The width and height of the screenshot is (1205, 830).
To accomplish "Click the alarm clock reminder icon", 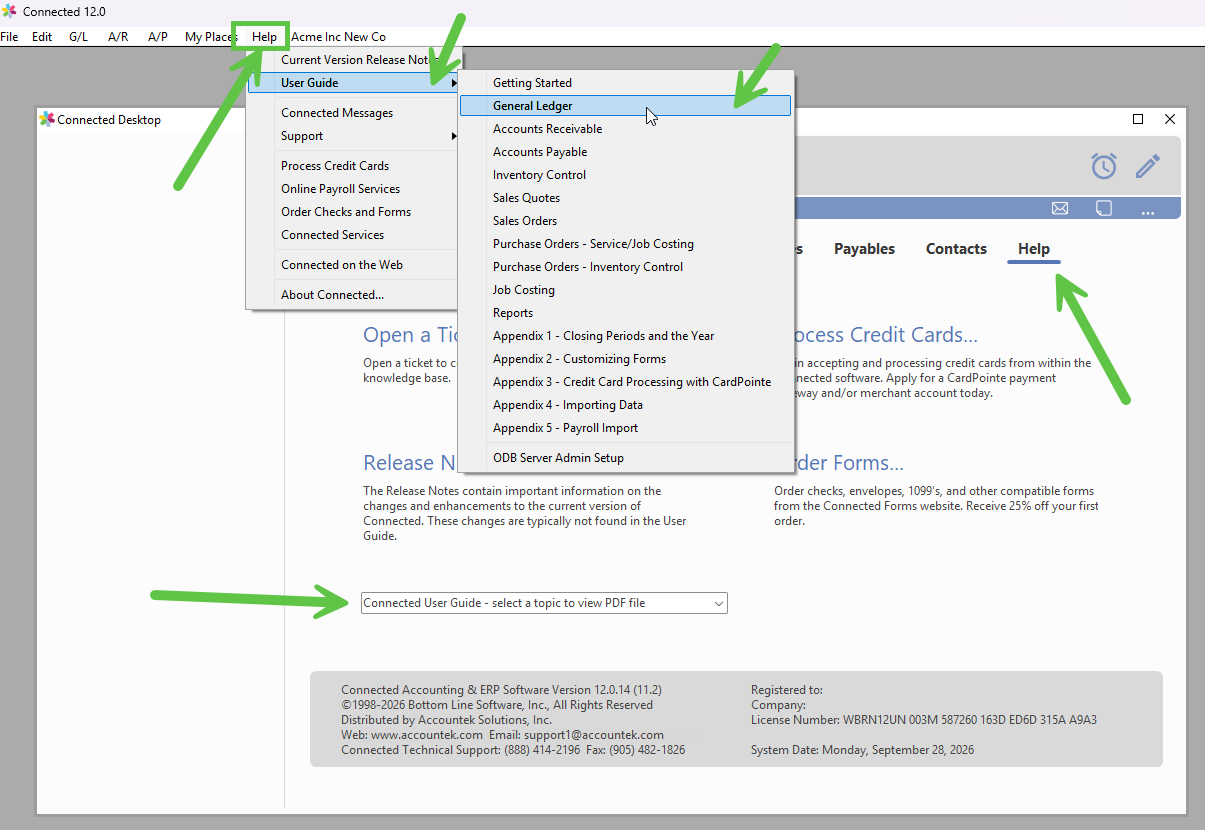I will [x=1104, y=166].
